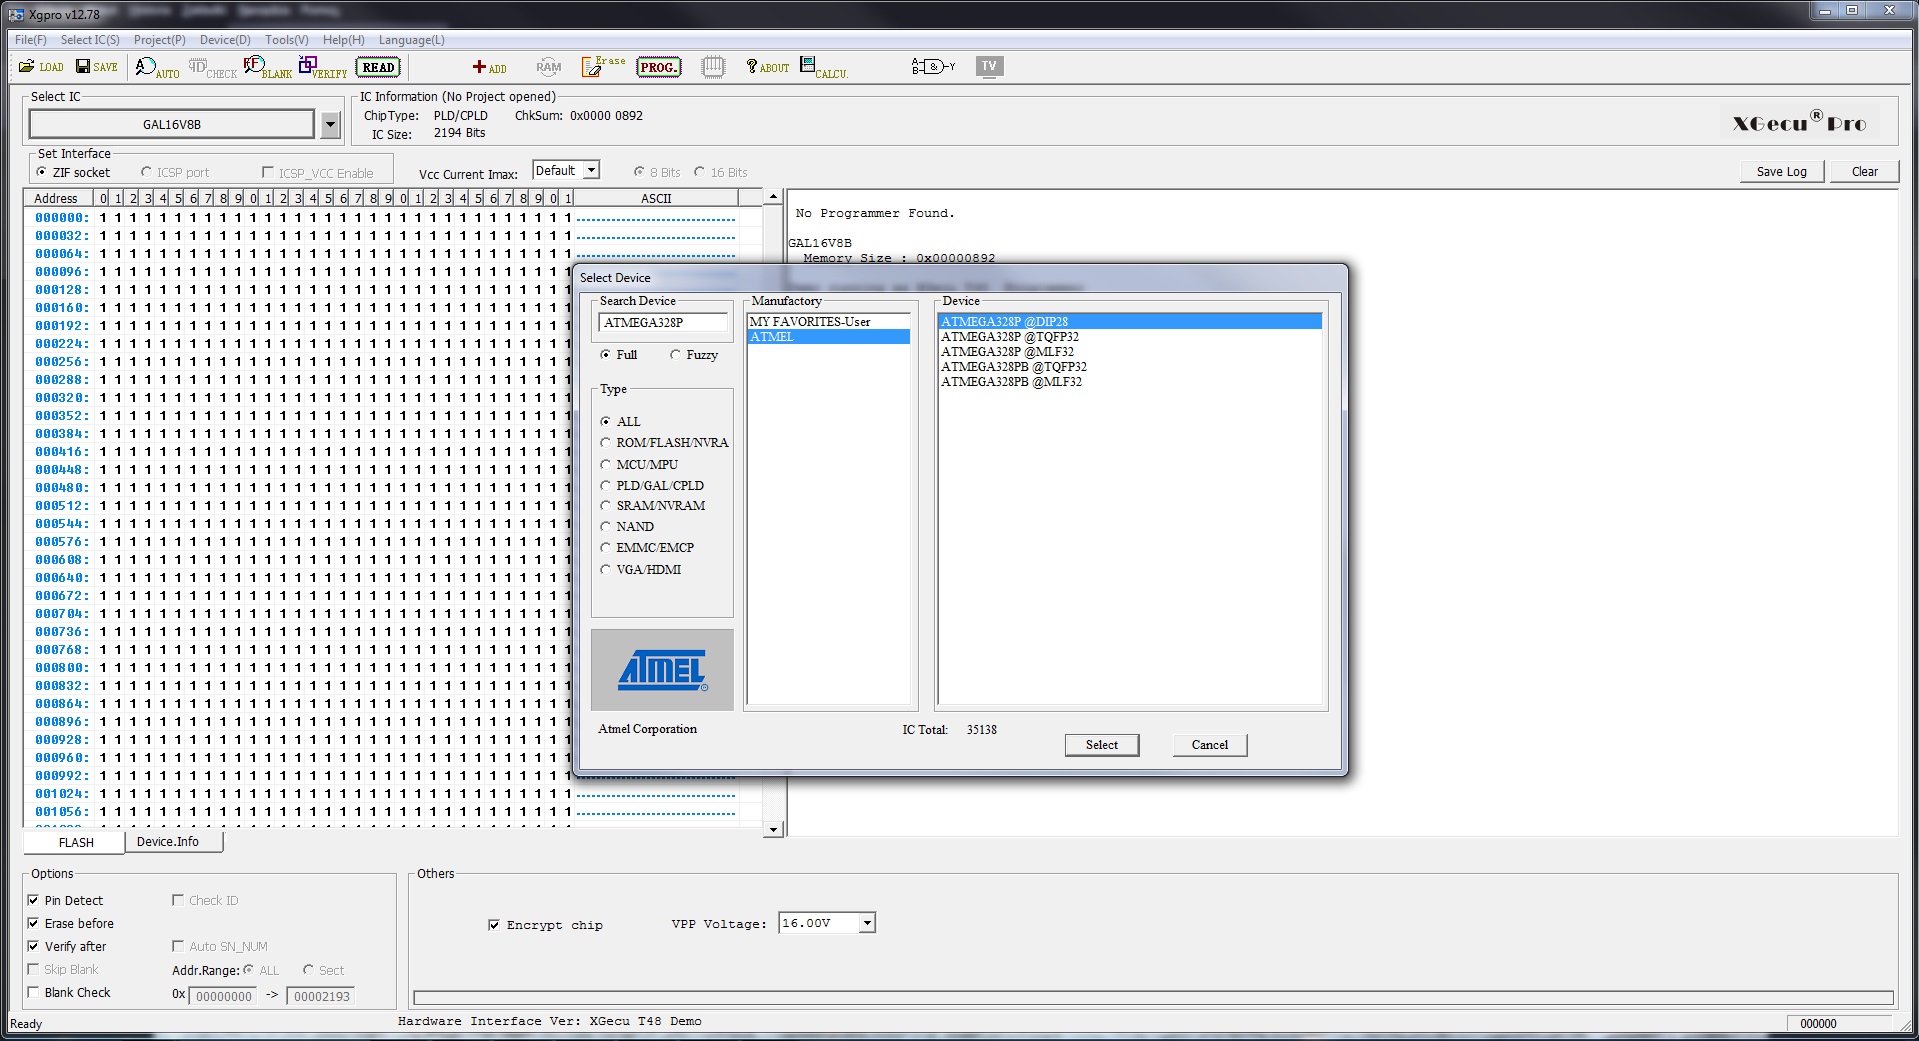Click the Erase toolbar icon

coord(603,66)
